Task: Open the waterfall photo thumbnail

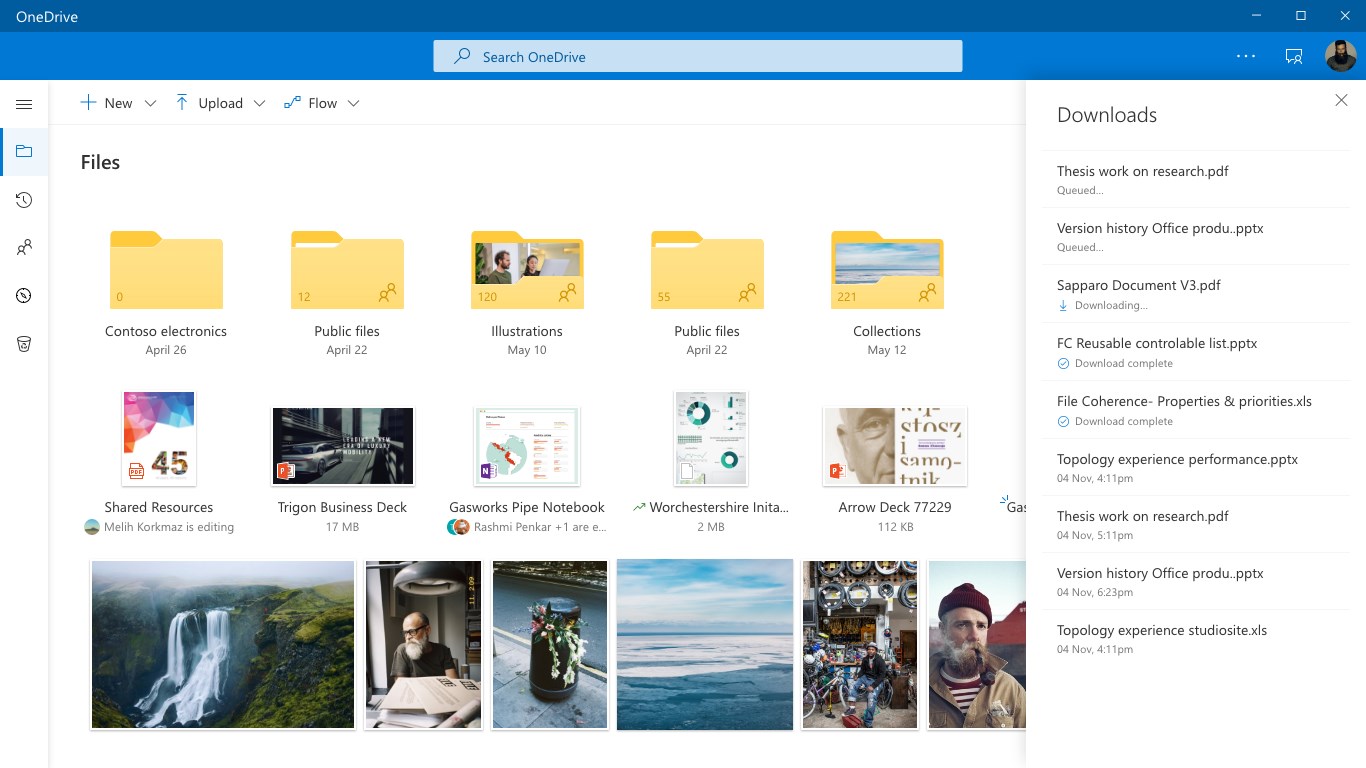Action: pos(223,644)
